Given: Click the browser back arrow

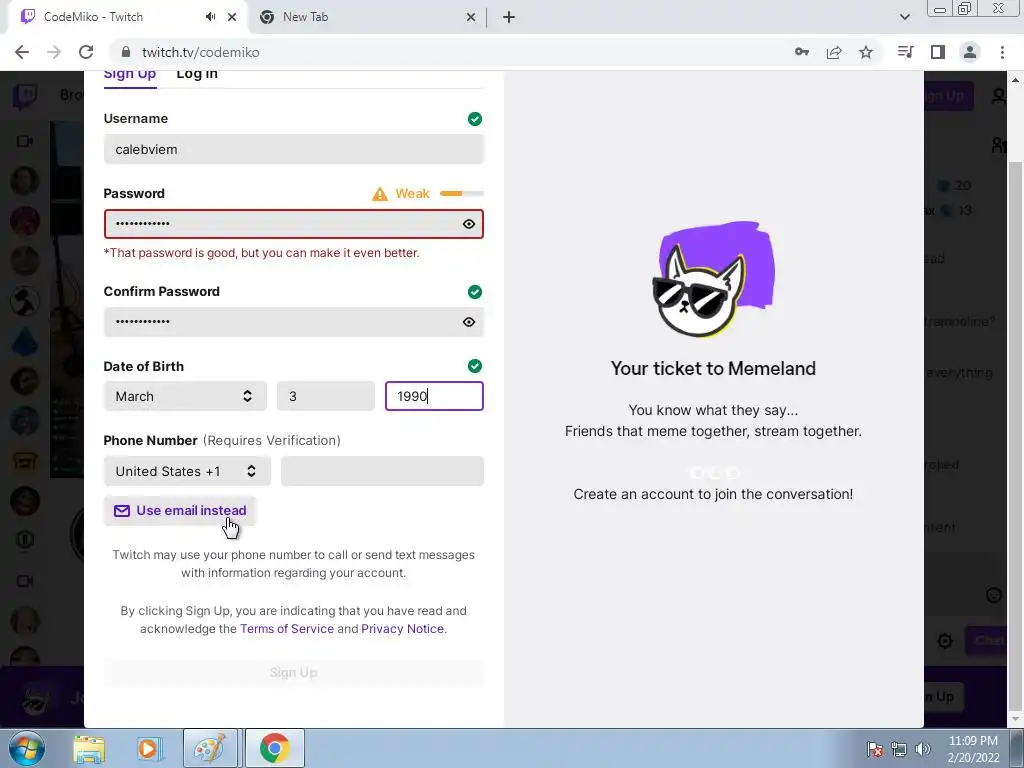Looking at the screenshot, I should pos(22,52).
